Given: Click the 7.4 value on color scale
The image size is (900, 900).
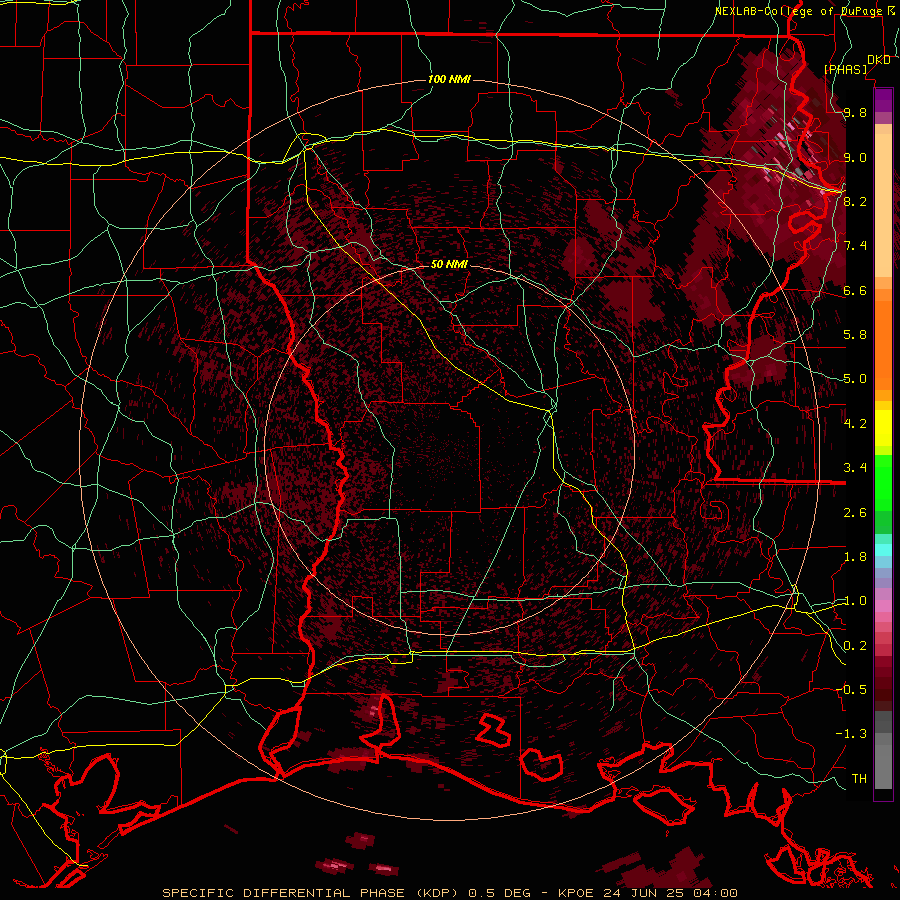Looking at the screenshot, I should coord(855,246).
